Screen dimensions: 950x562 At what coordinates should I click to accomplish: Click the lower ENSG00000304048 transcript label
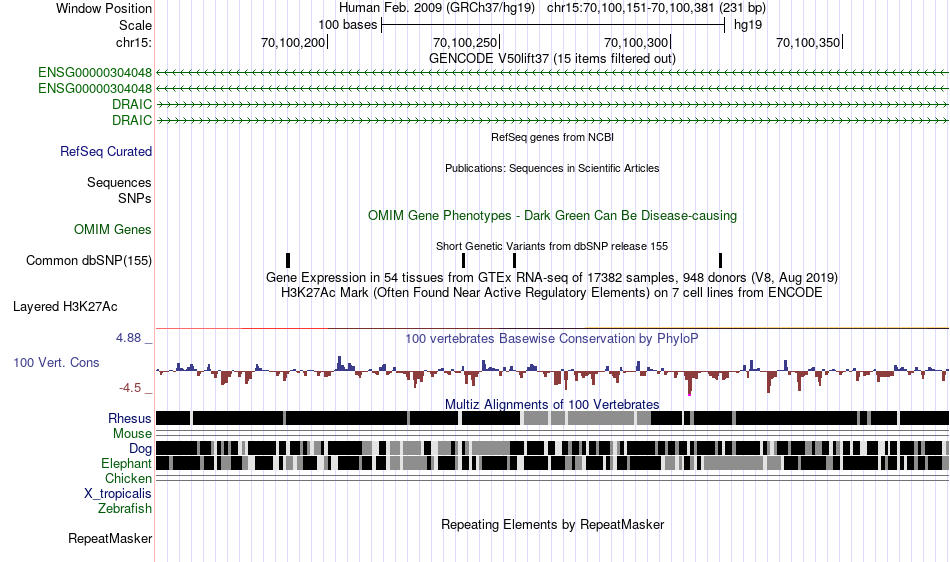coord(95,88)
